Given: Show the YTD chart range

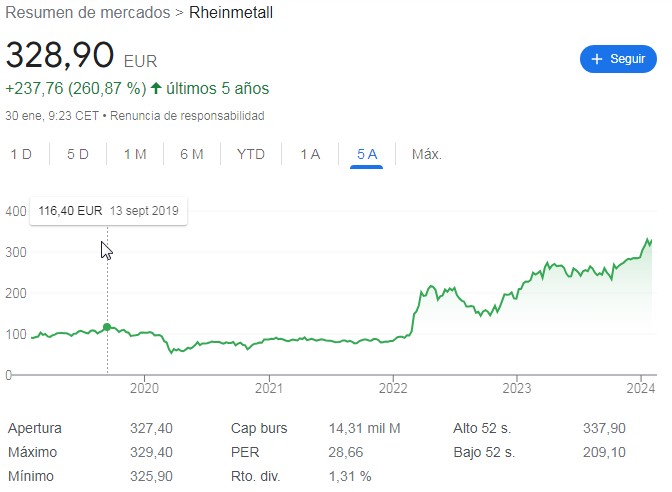Looking at the screenshot, I should 251,154.
